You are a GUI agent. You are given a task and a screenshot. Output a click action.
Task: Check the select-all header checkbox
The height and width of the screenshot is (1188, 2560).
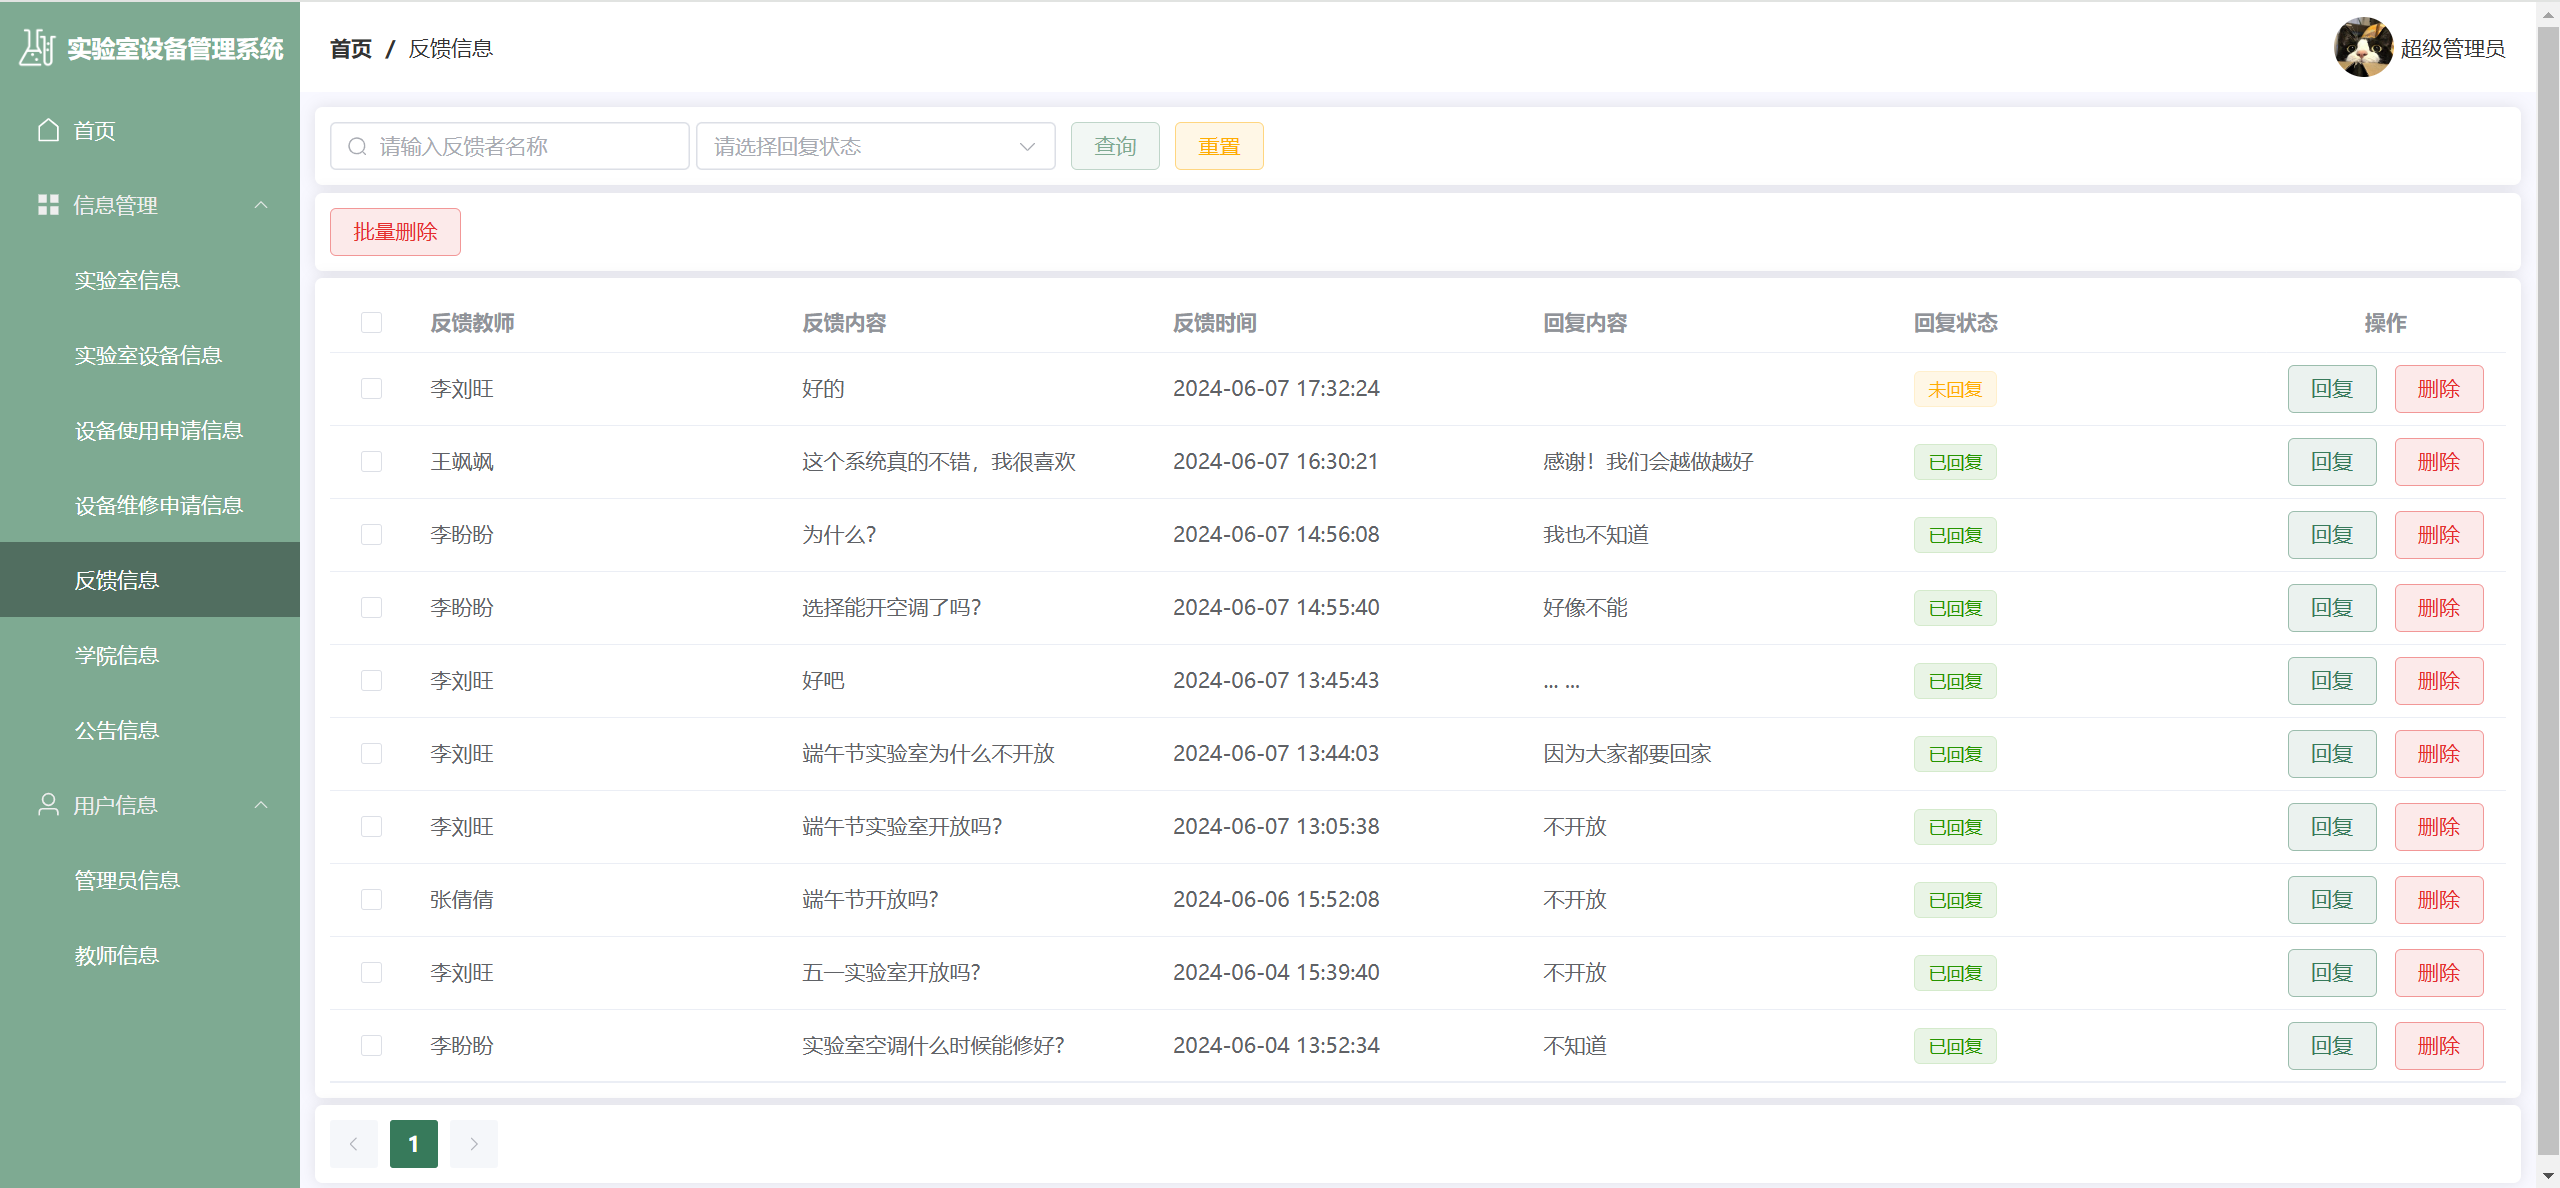[x=371, y=323]
